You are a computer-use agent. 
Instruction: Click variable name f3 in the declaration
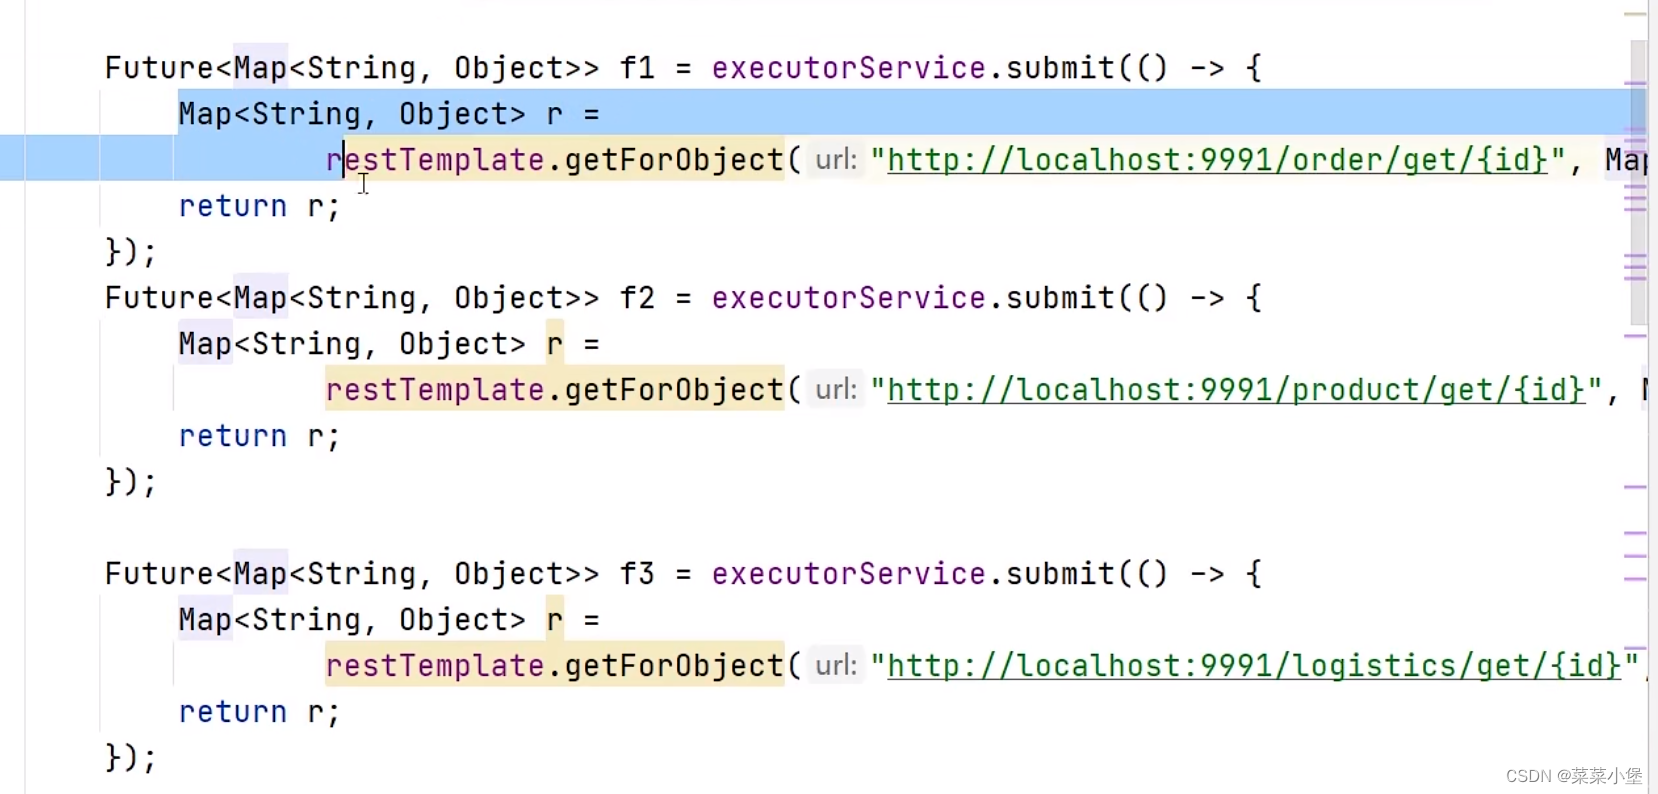(637, 574)
